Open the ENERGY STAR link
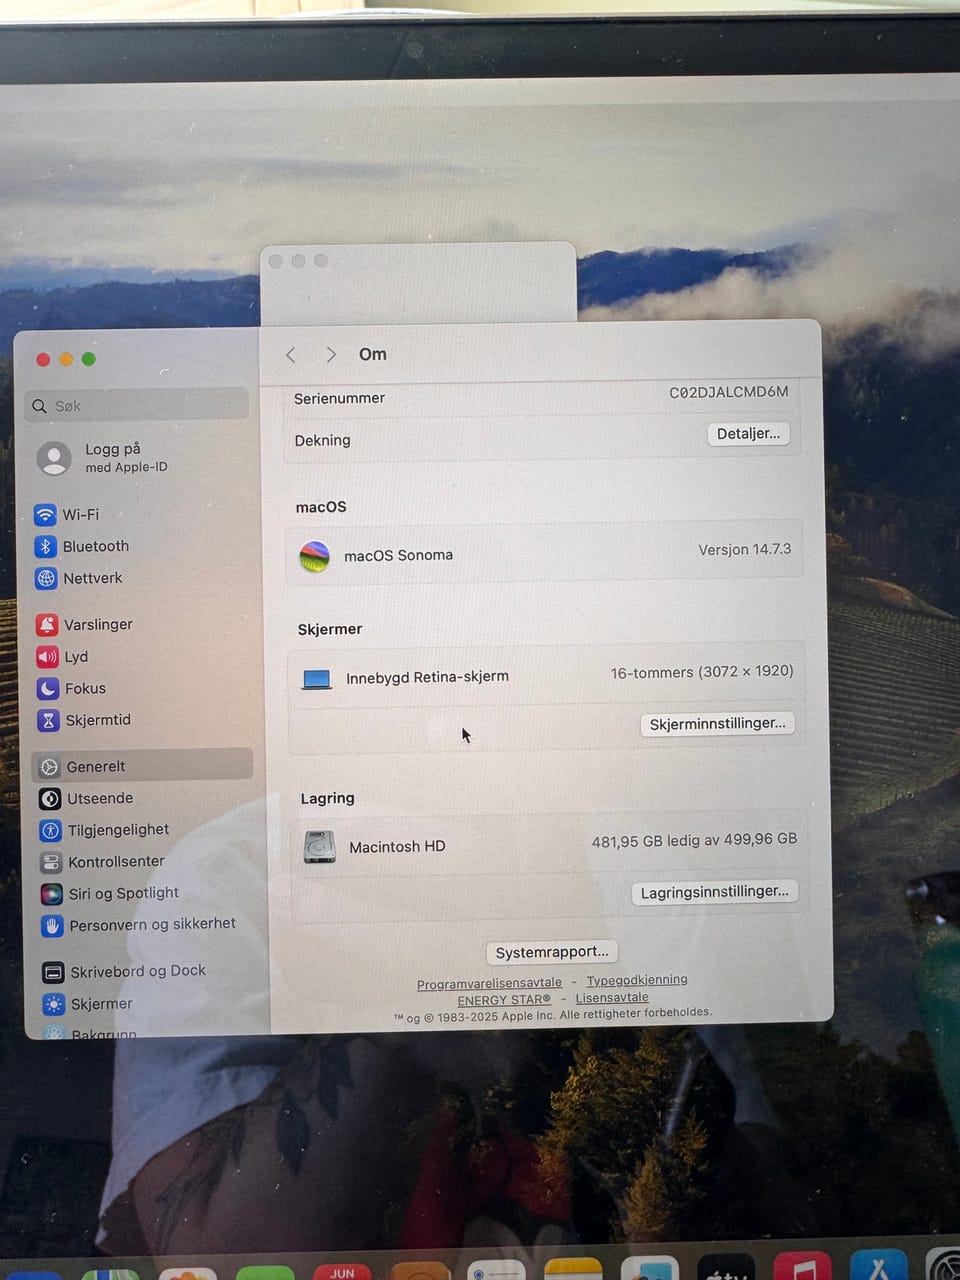 504,1000
